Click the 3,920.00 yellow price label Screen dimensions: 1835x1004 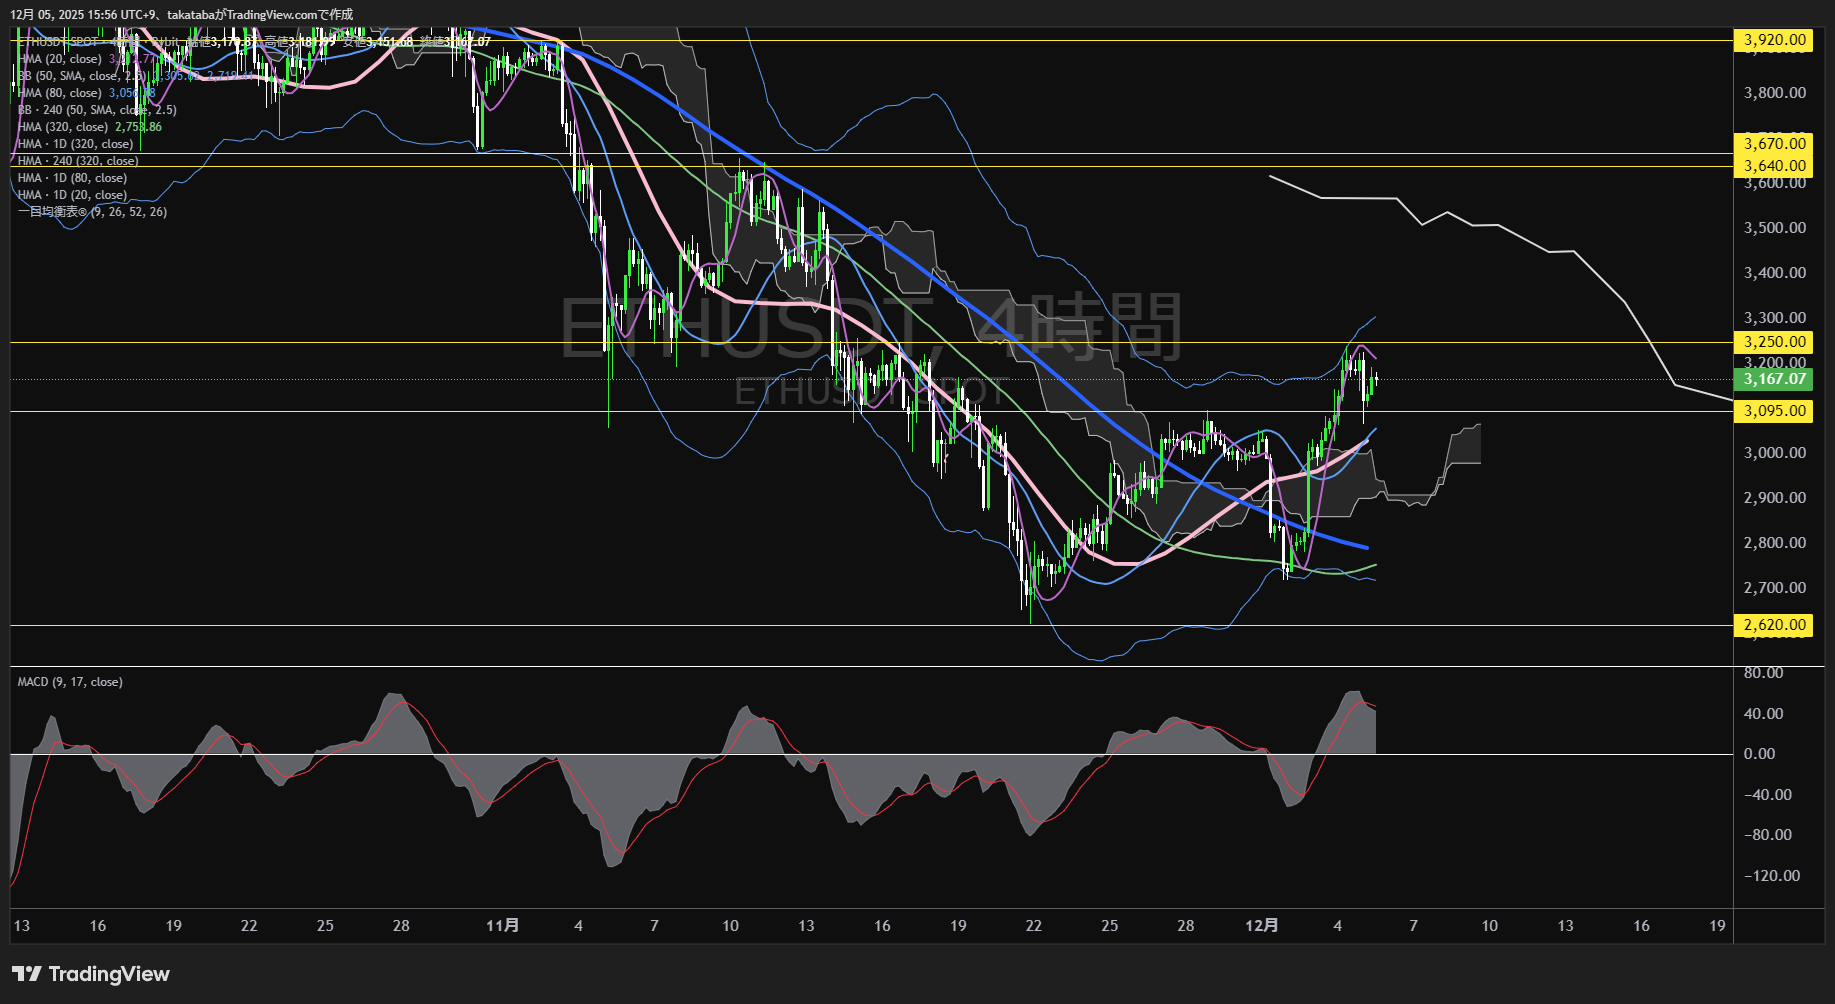1774,40
